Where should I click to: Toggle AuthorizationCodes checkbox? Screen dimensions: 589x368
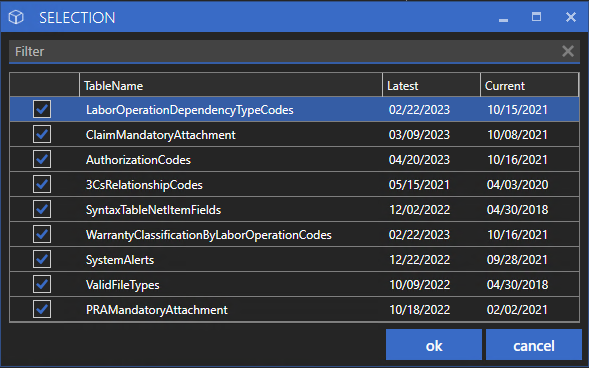point(42,159)
